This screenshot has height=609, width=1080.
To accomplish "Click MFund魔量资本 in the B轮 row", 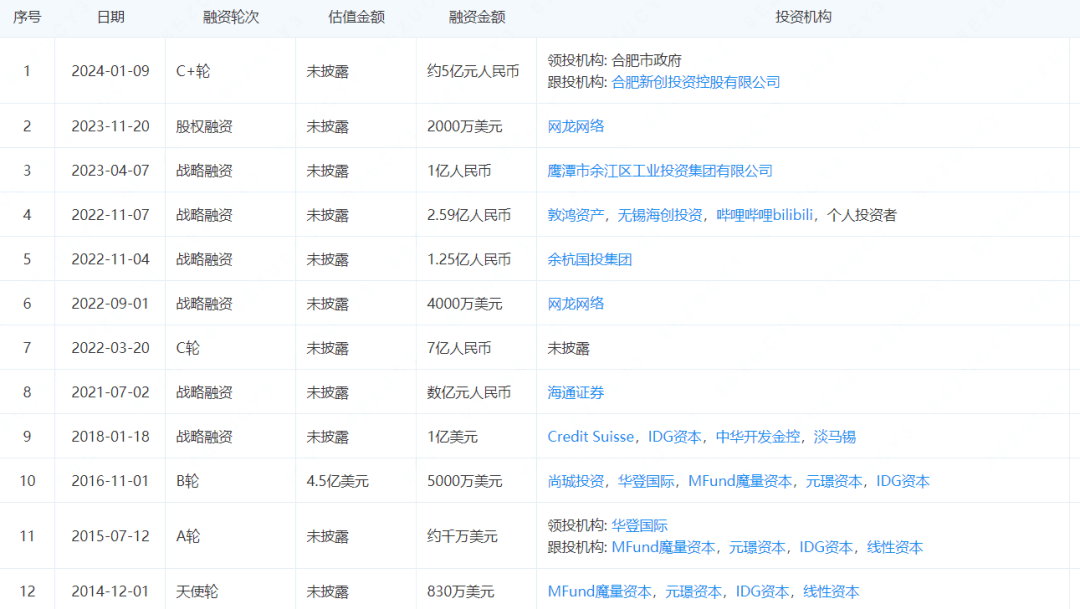I will pos(740,481).
